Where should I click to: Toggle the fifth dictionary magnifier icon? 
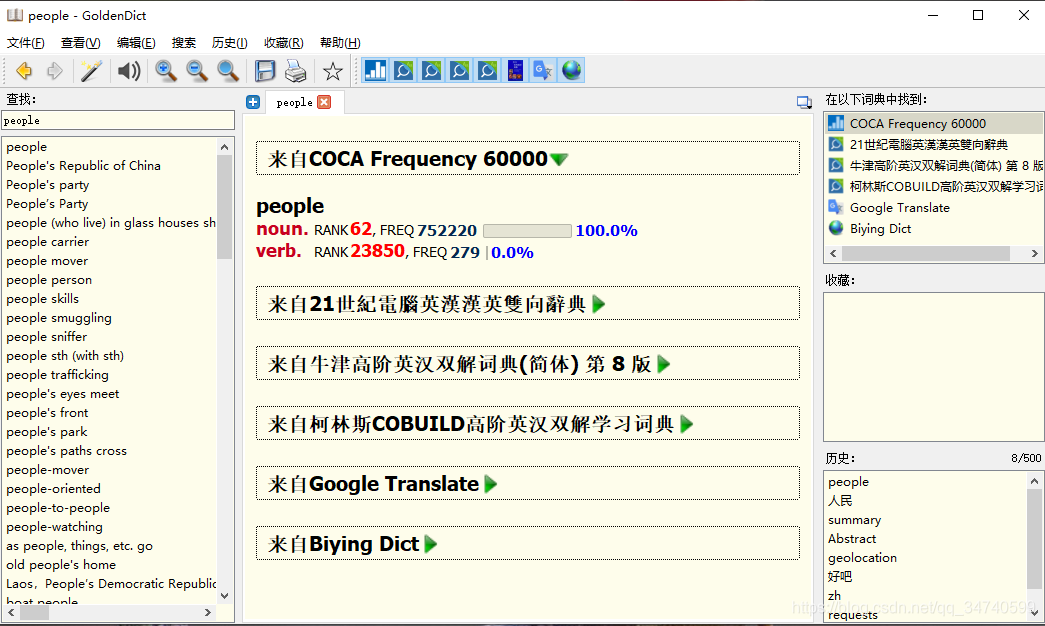point(487,70)
